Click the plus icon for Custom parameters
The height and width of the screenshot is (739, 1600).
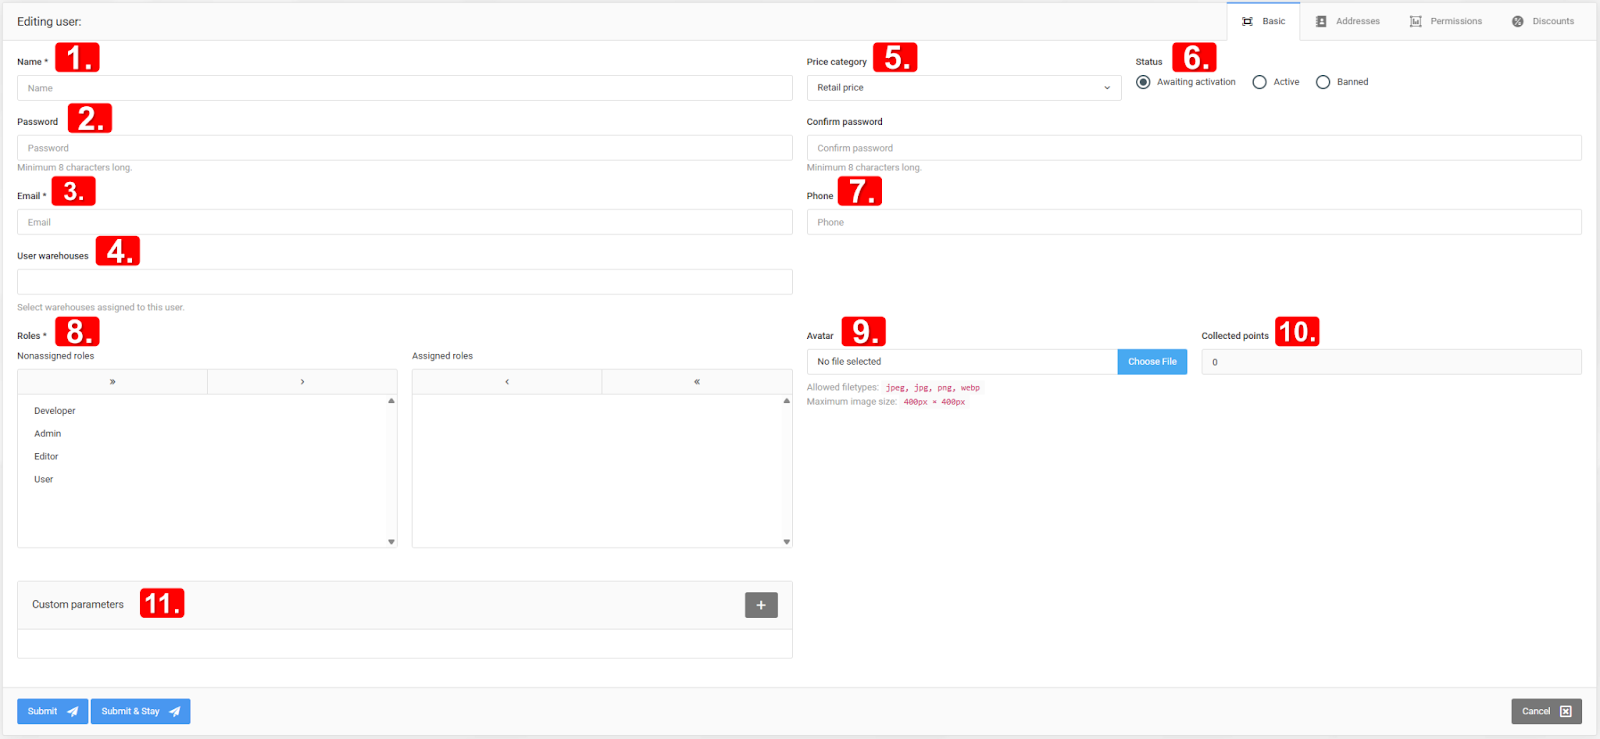761,605
